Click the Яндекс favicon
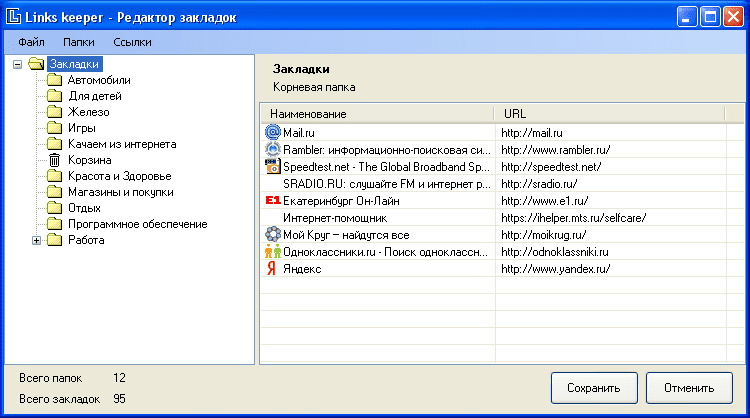 tap(272, 268)
